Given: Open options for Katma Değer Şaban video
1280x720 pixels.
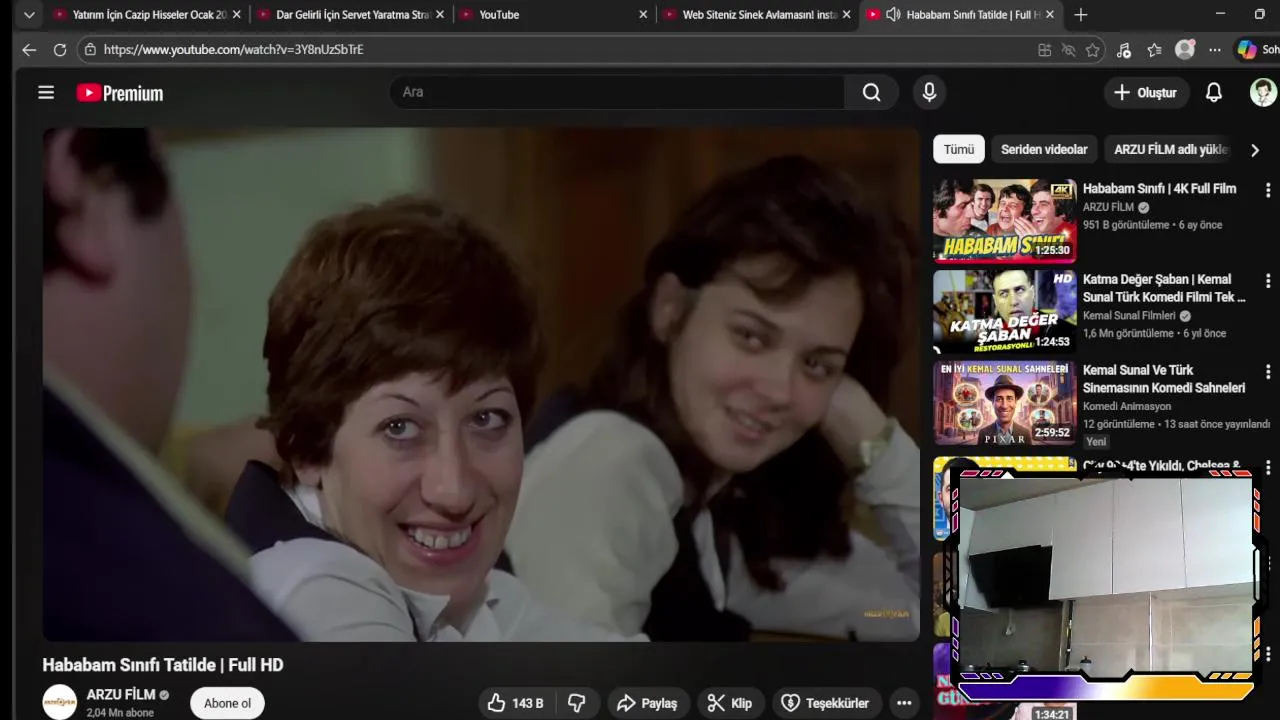Looking at the screenshot, I should pos(1268,281).
